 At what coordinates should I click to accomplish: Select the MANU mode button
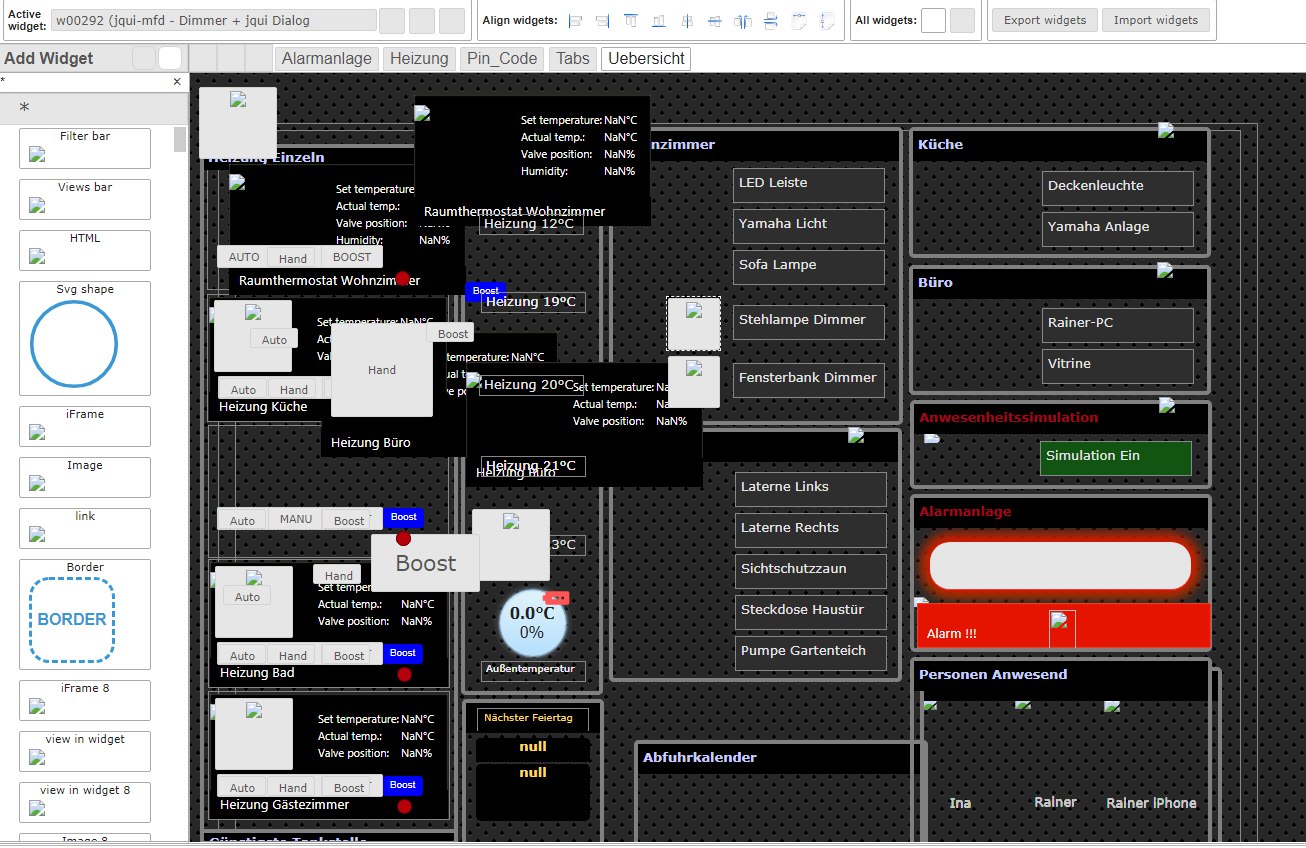[x=296, y=519]
